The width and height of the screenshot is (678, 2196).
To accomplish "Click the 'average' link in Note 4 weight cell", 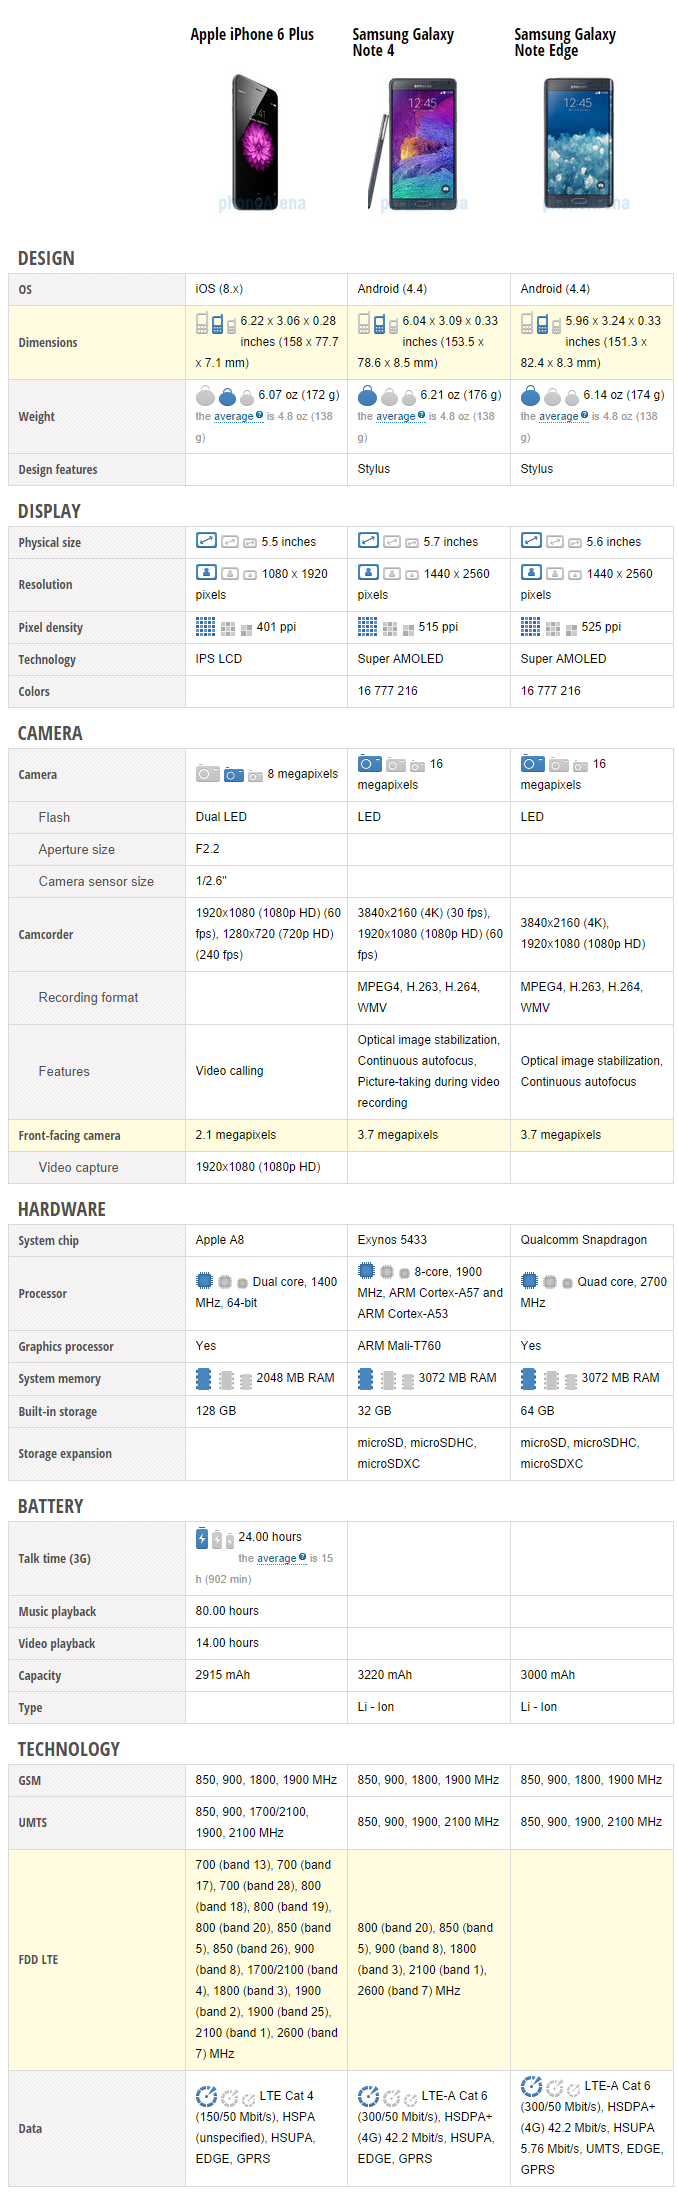I will click(x=396, y=416).
